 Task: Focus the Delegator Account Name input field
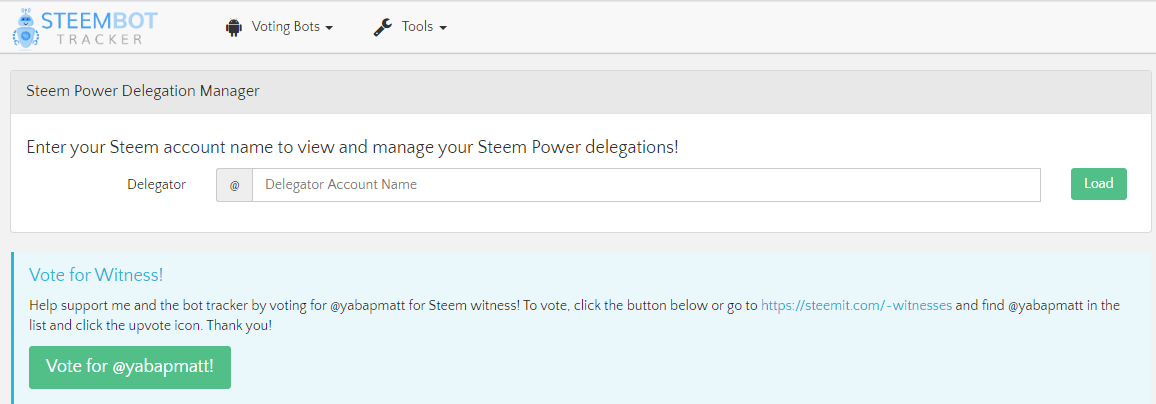pyautogui.click(x=645, y=185)
